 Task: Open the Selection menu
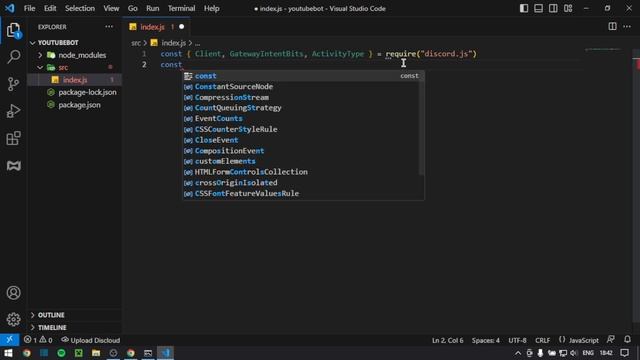pyautogui.click(x=80, y=8)
